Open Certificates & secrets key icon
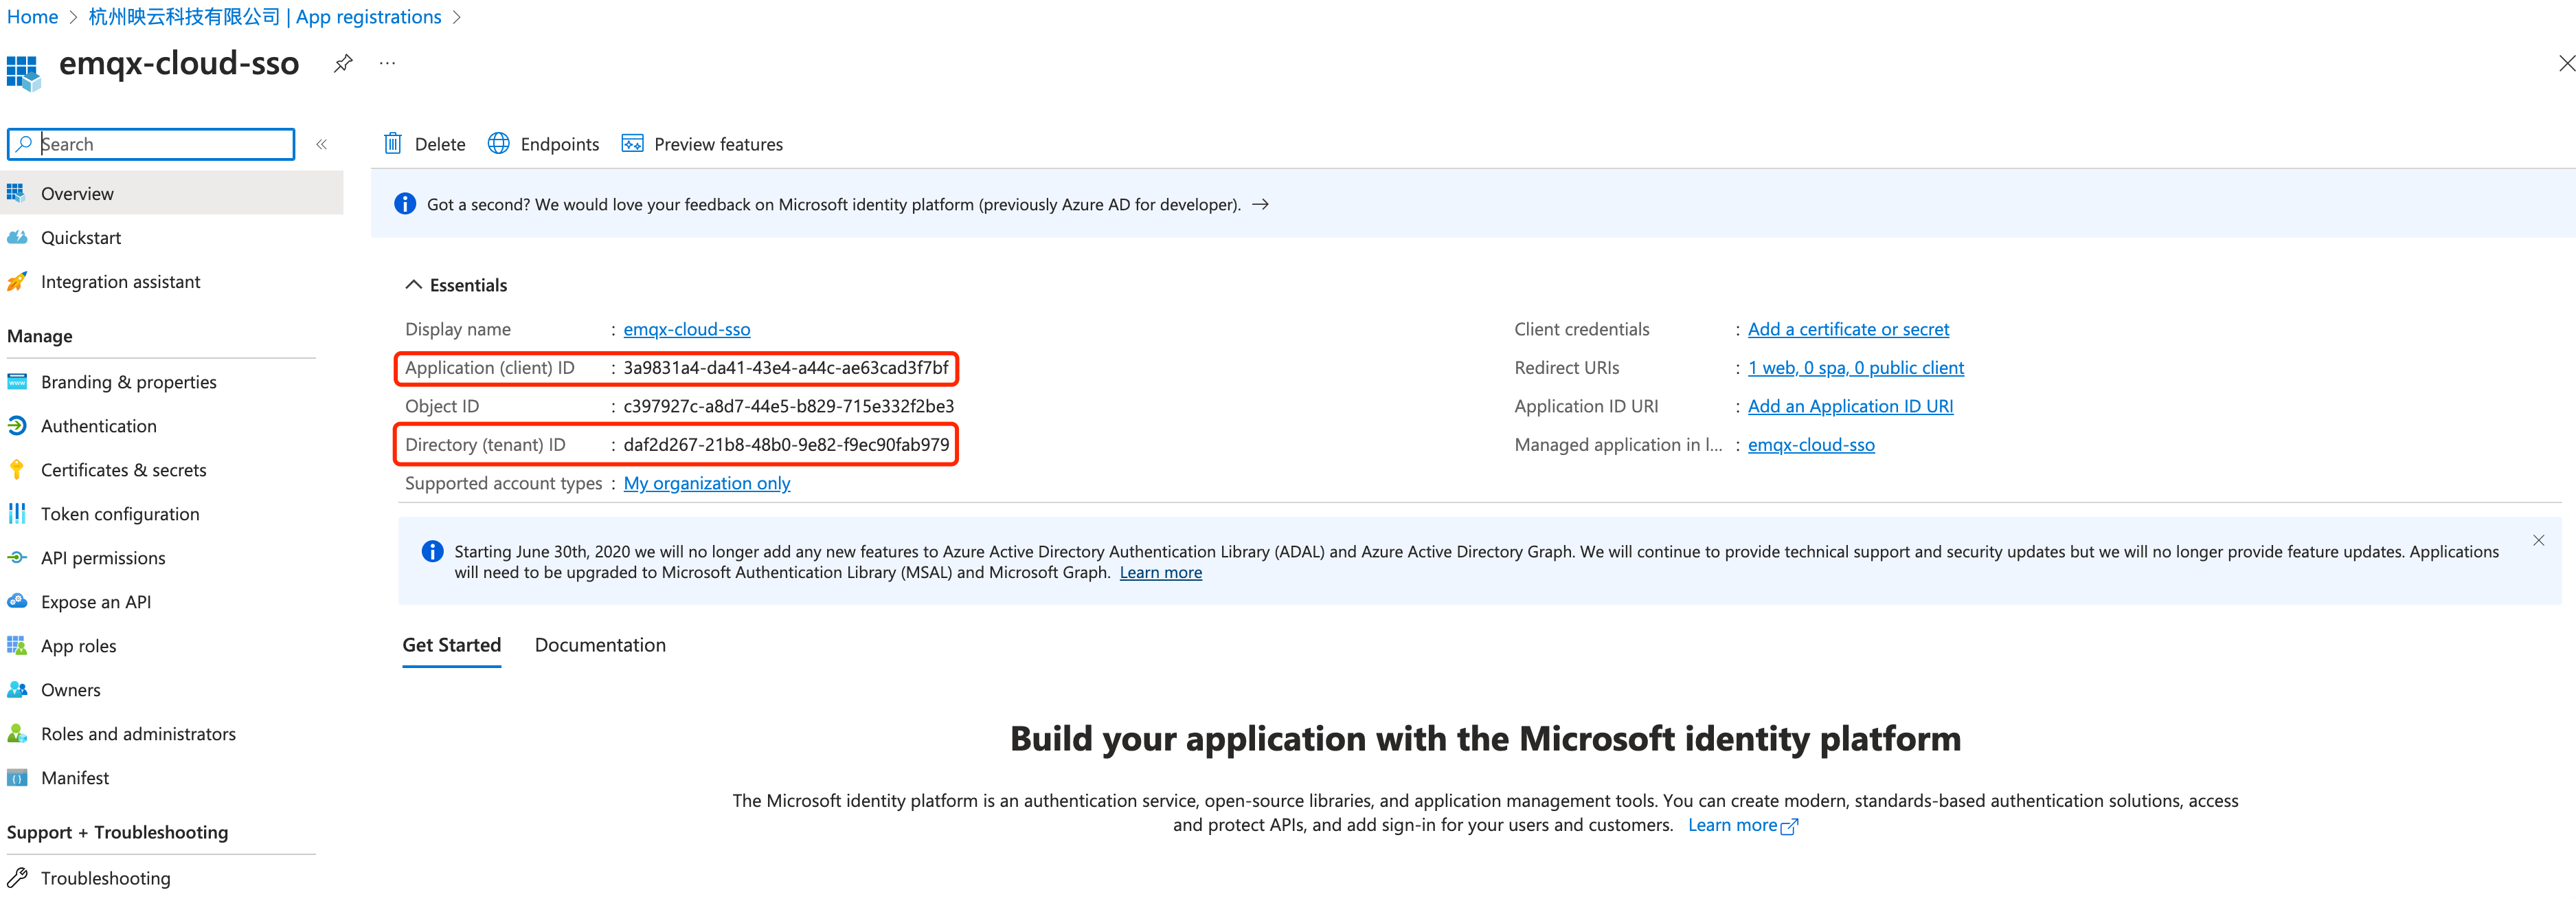Image resolution: width=2576 pixels, height=899 pixels. point(17,470)
